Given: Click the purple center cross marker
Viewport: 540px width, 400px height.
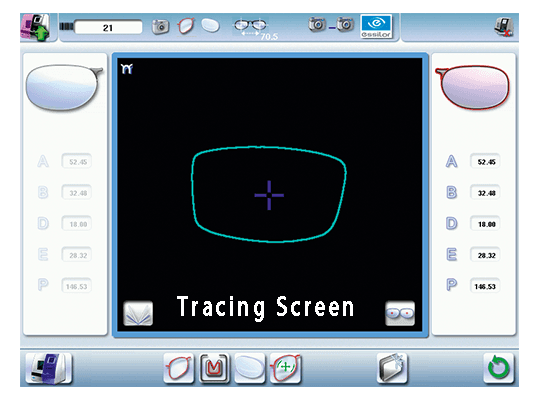Looking at the screenshot, I should [269, 195].
